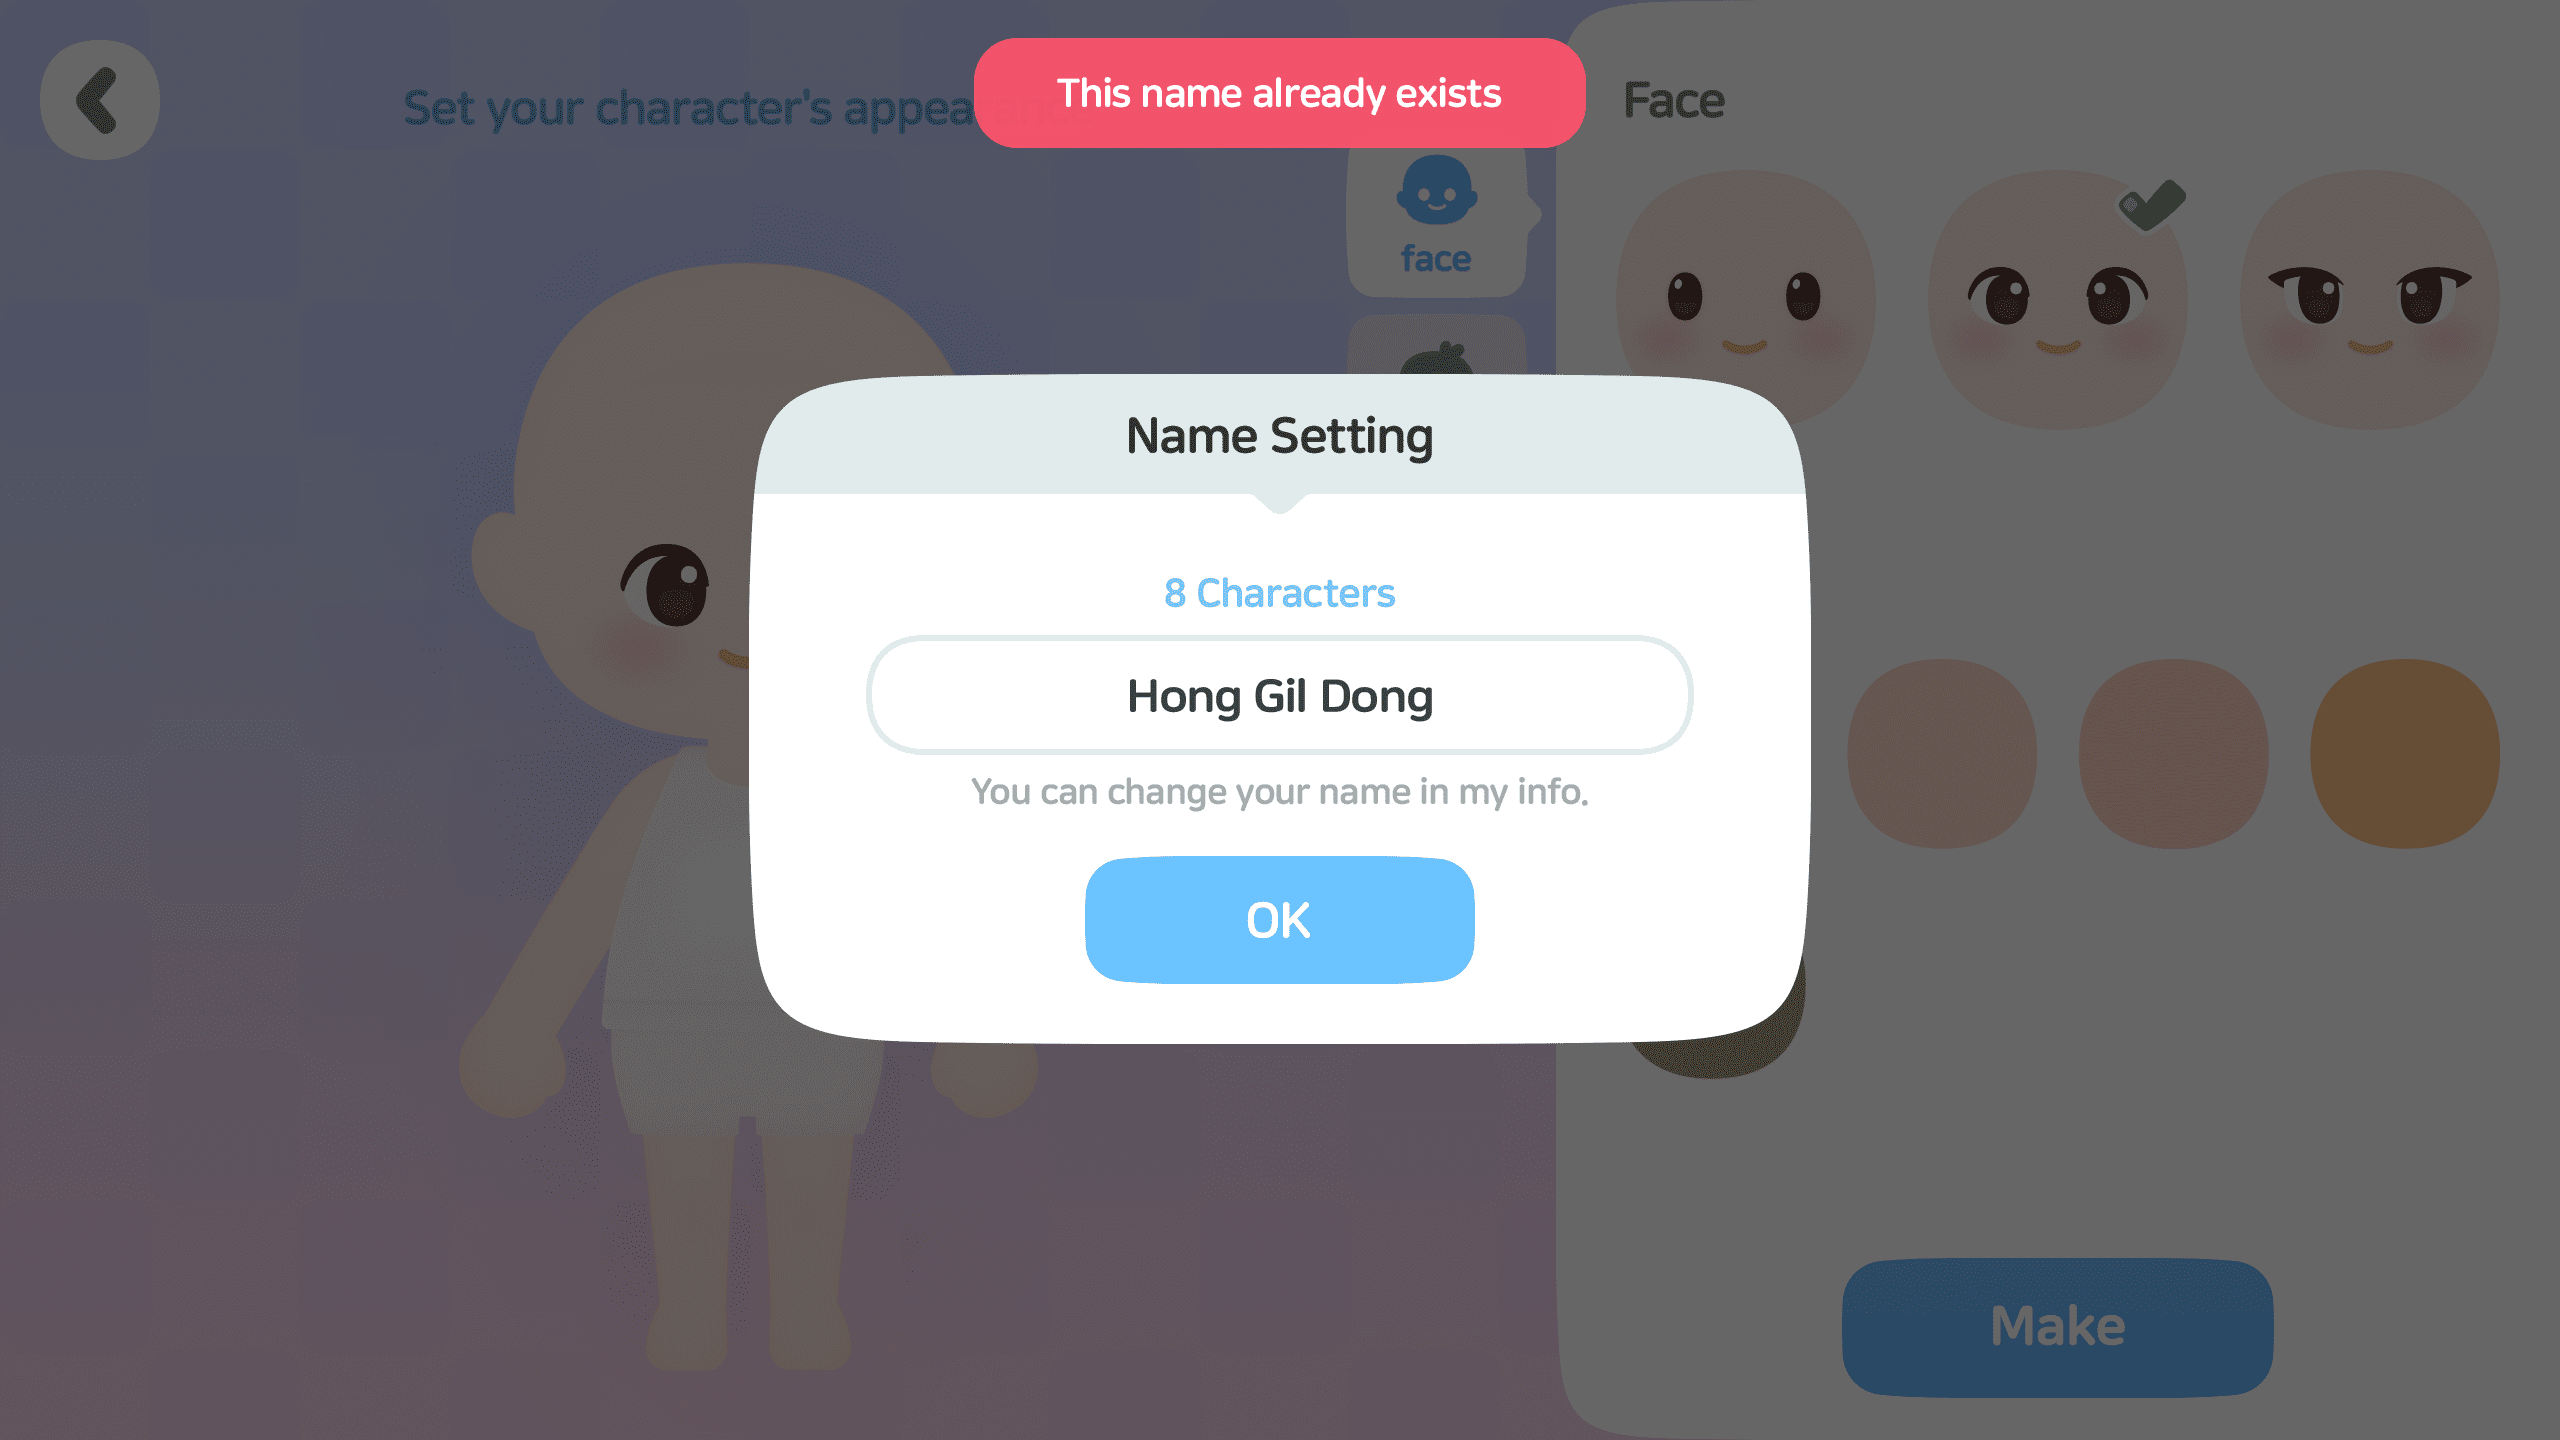Click the Make button

click(x=2057, y=1327)
